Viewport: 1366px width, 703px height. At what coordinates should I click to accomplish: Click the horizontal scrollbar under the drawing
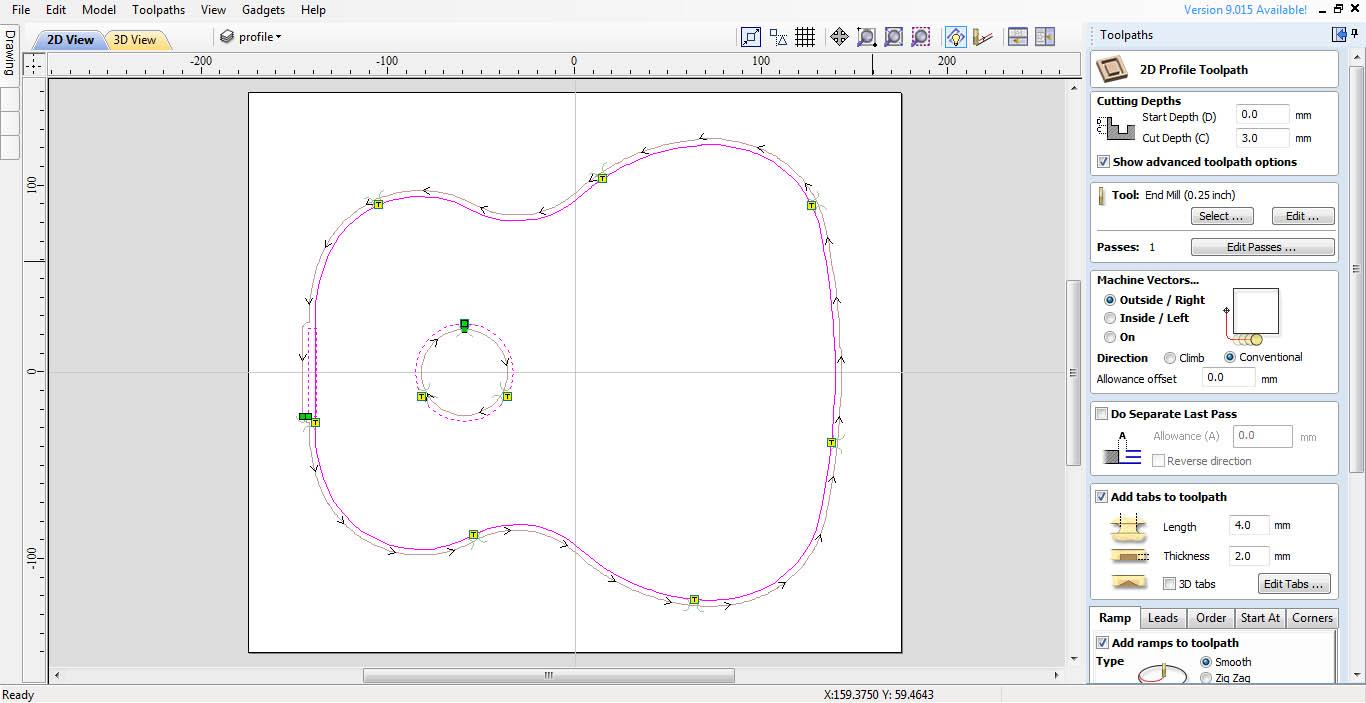(x=549, y=676)
